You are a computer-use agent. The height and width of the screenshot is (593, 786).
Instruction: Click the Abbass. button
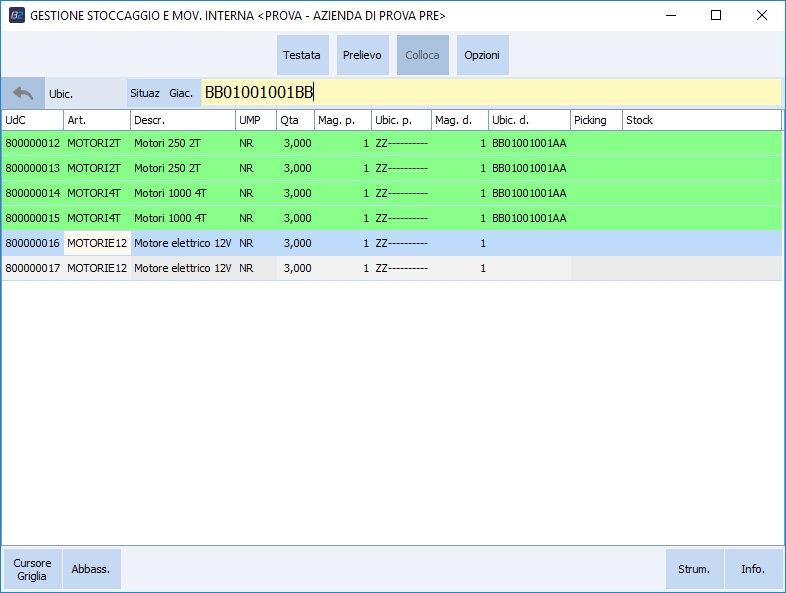(x=91, y=569)
